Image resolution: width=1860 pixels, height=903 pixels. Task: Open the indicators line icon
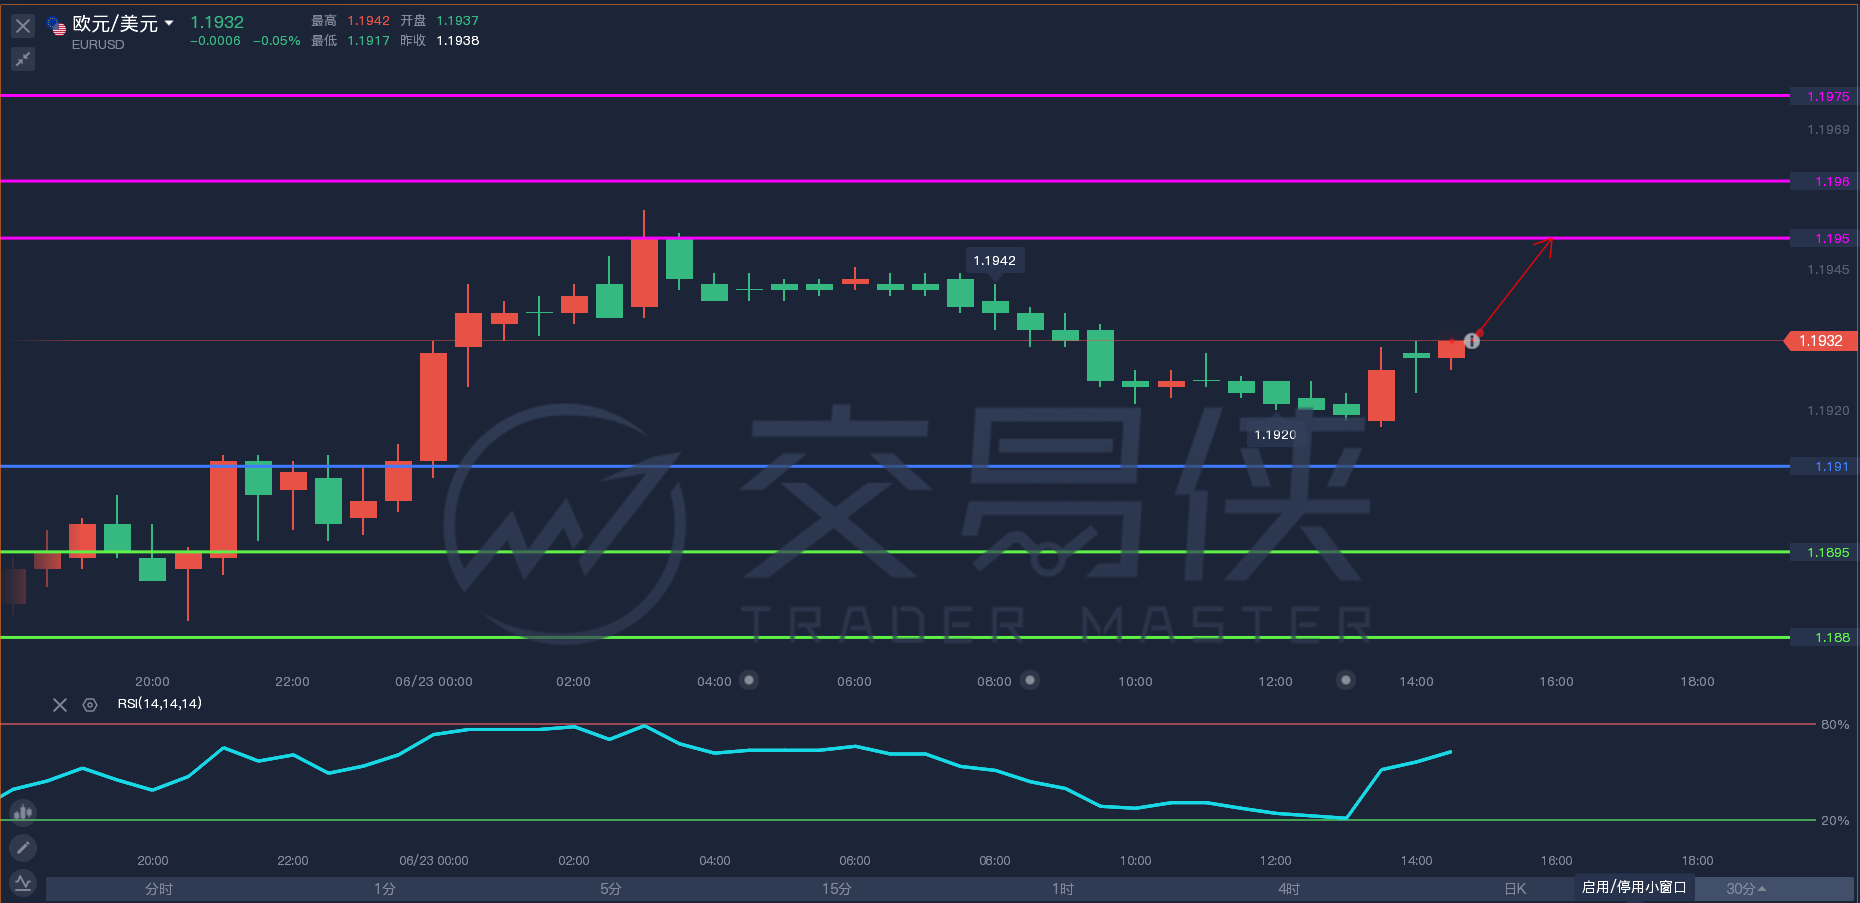(23, 883)
